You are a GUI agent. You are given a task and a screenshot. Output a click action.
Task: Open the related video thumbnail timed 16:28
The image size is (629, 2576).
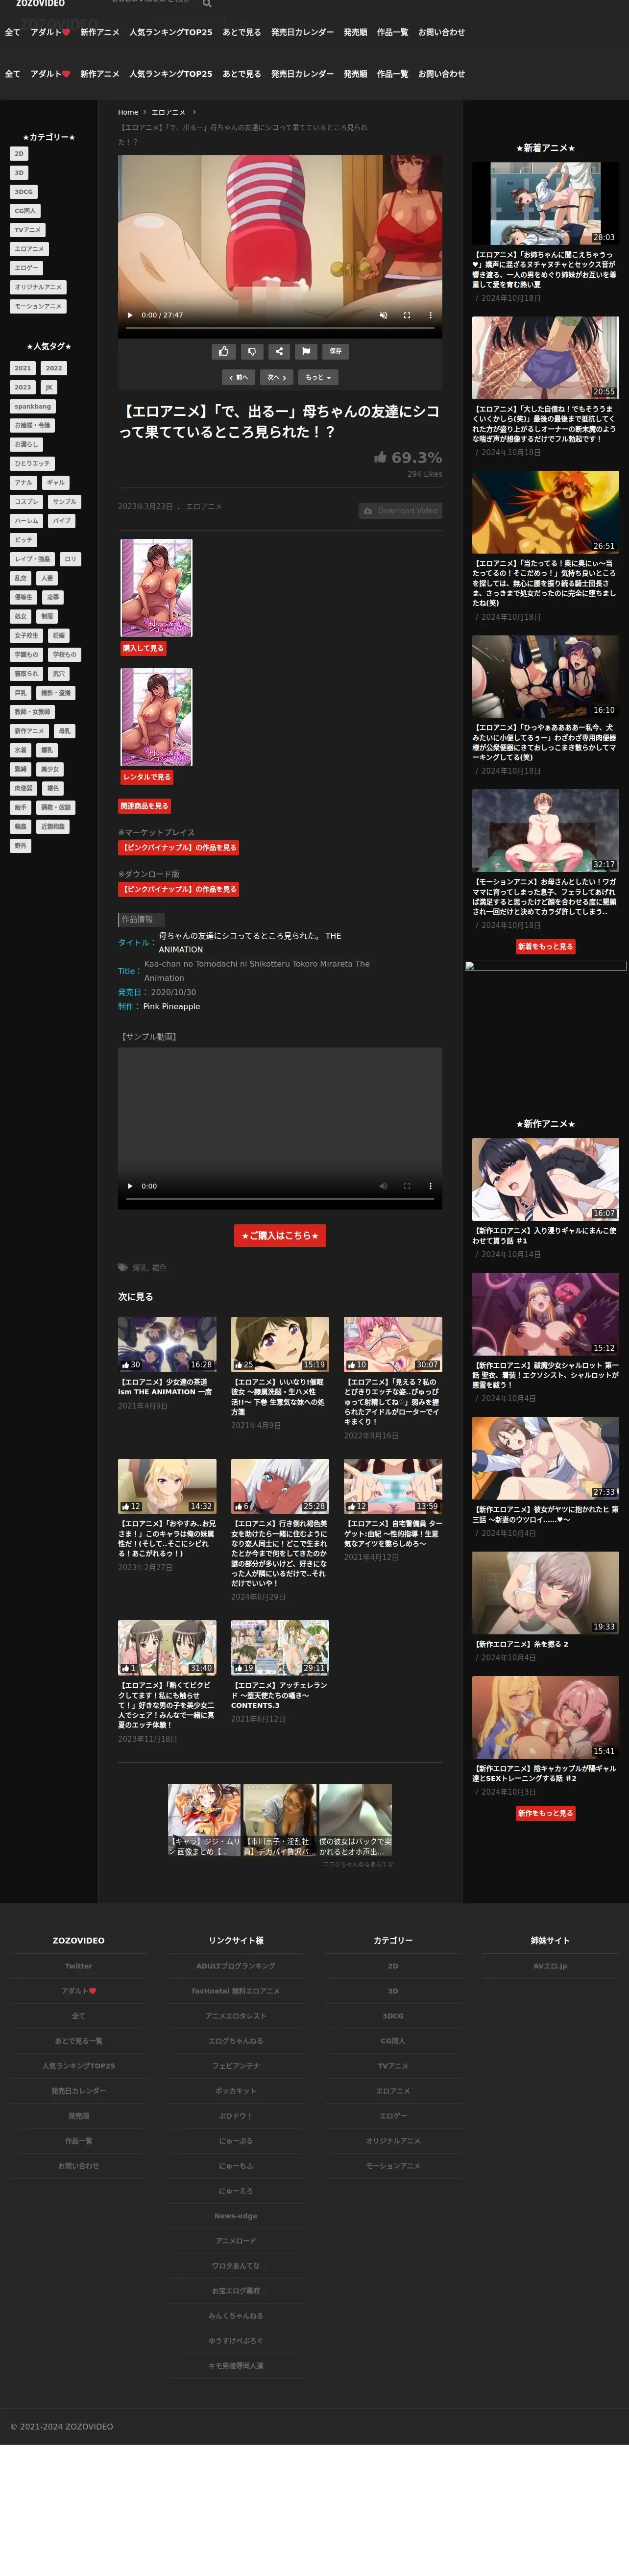pos(167,1344)
